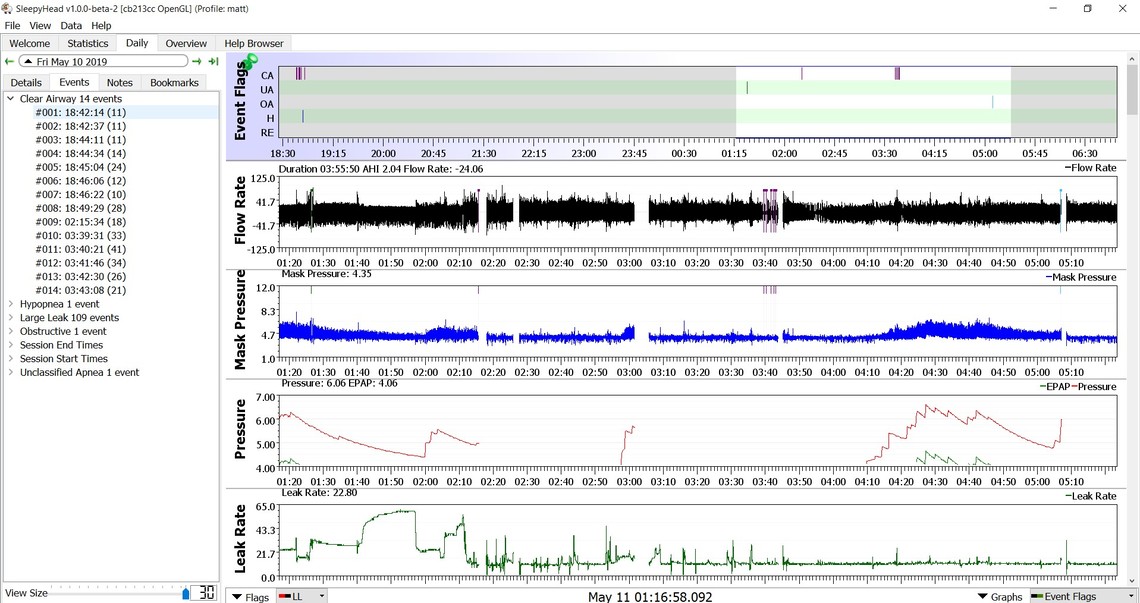
Task: Select event #005: 18:45:04 (24)
Action: (x=81, y=167)
